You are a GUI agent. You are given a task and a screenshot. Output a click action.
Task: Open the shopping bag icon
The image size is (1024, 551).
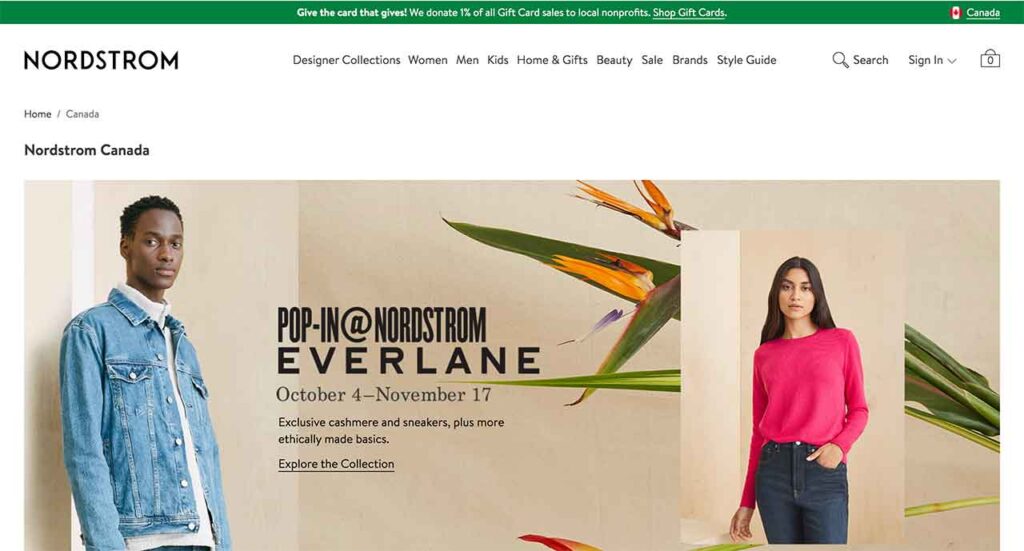coord(990,59)
